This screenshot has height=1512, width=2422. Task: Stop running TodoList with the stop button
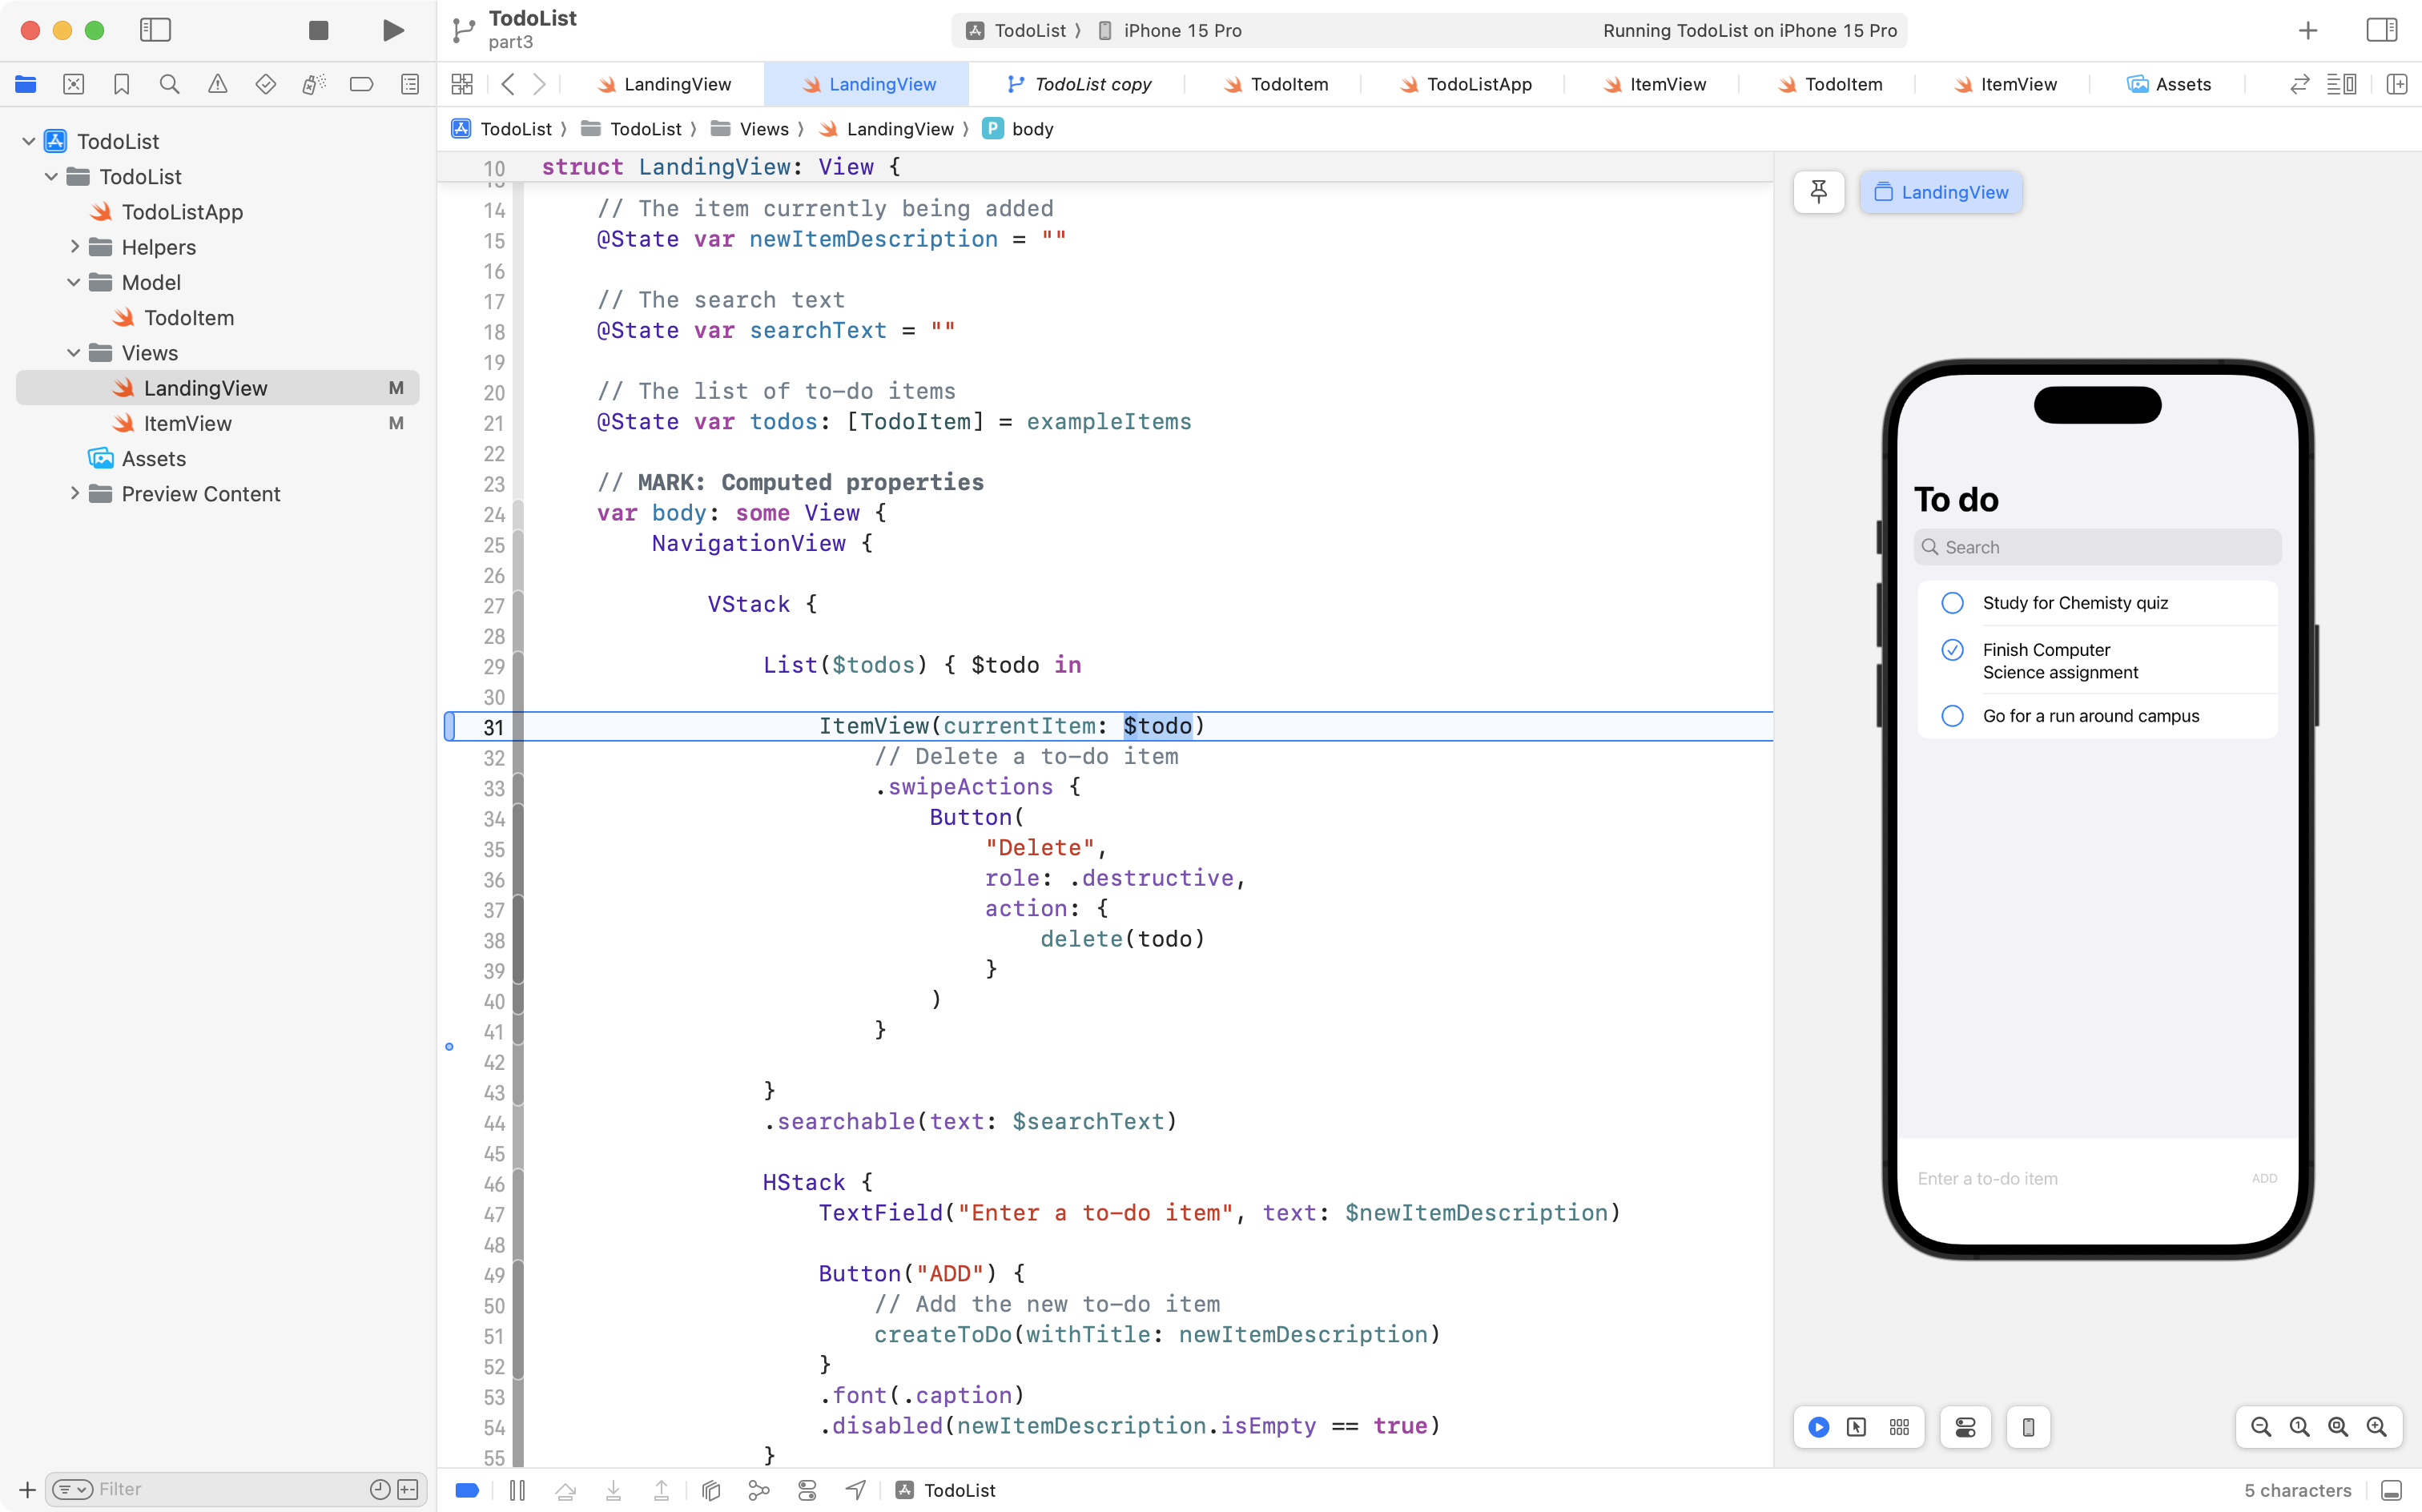[x=318, y=30]
